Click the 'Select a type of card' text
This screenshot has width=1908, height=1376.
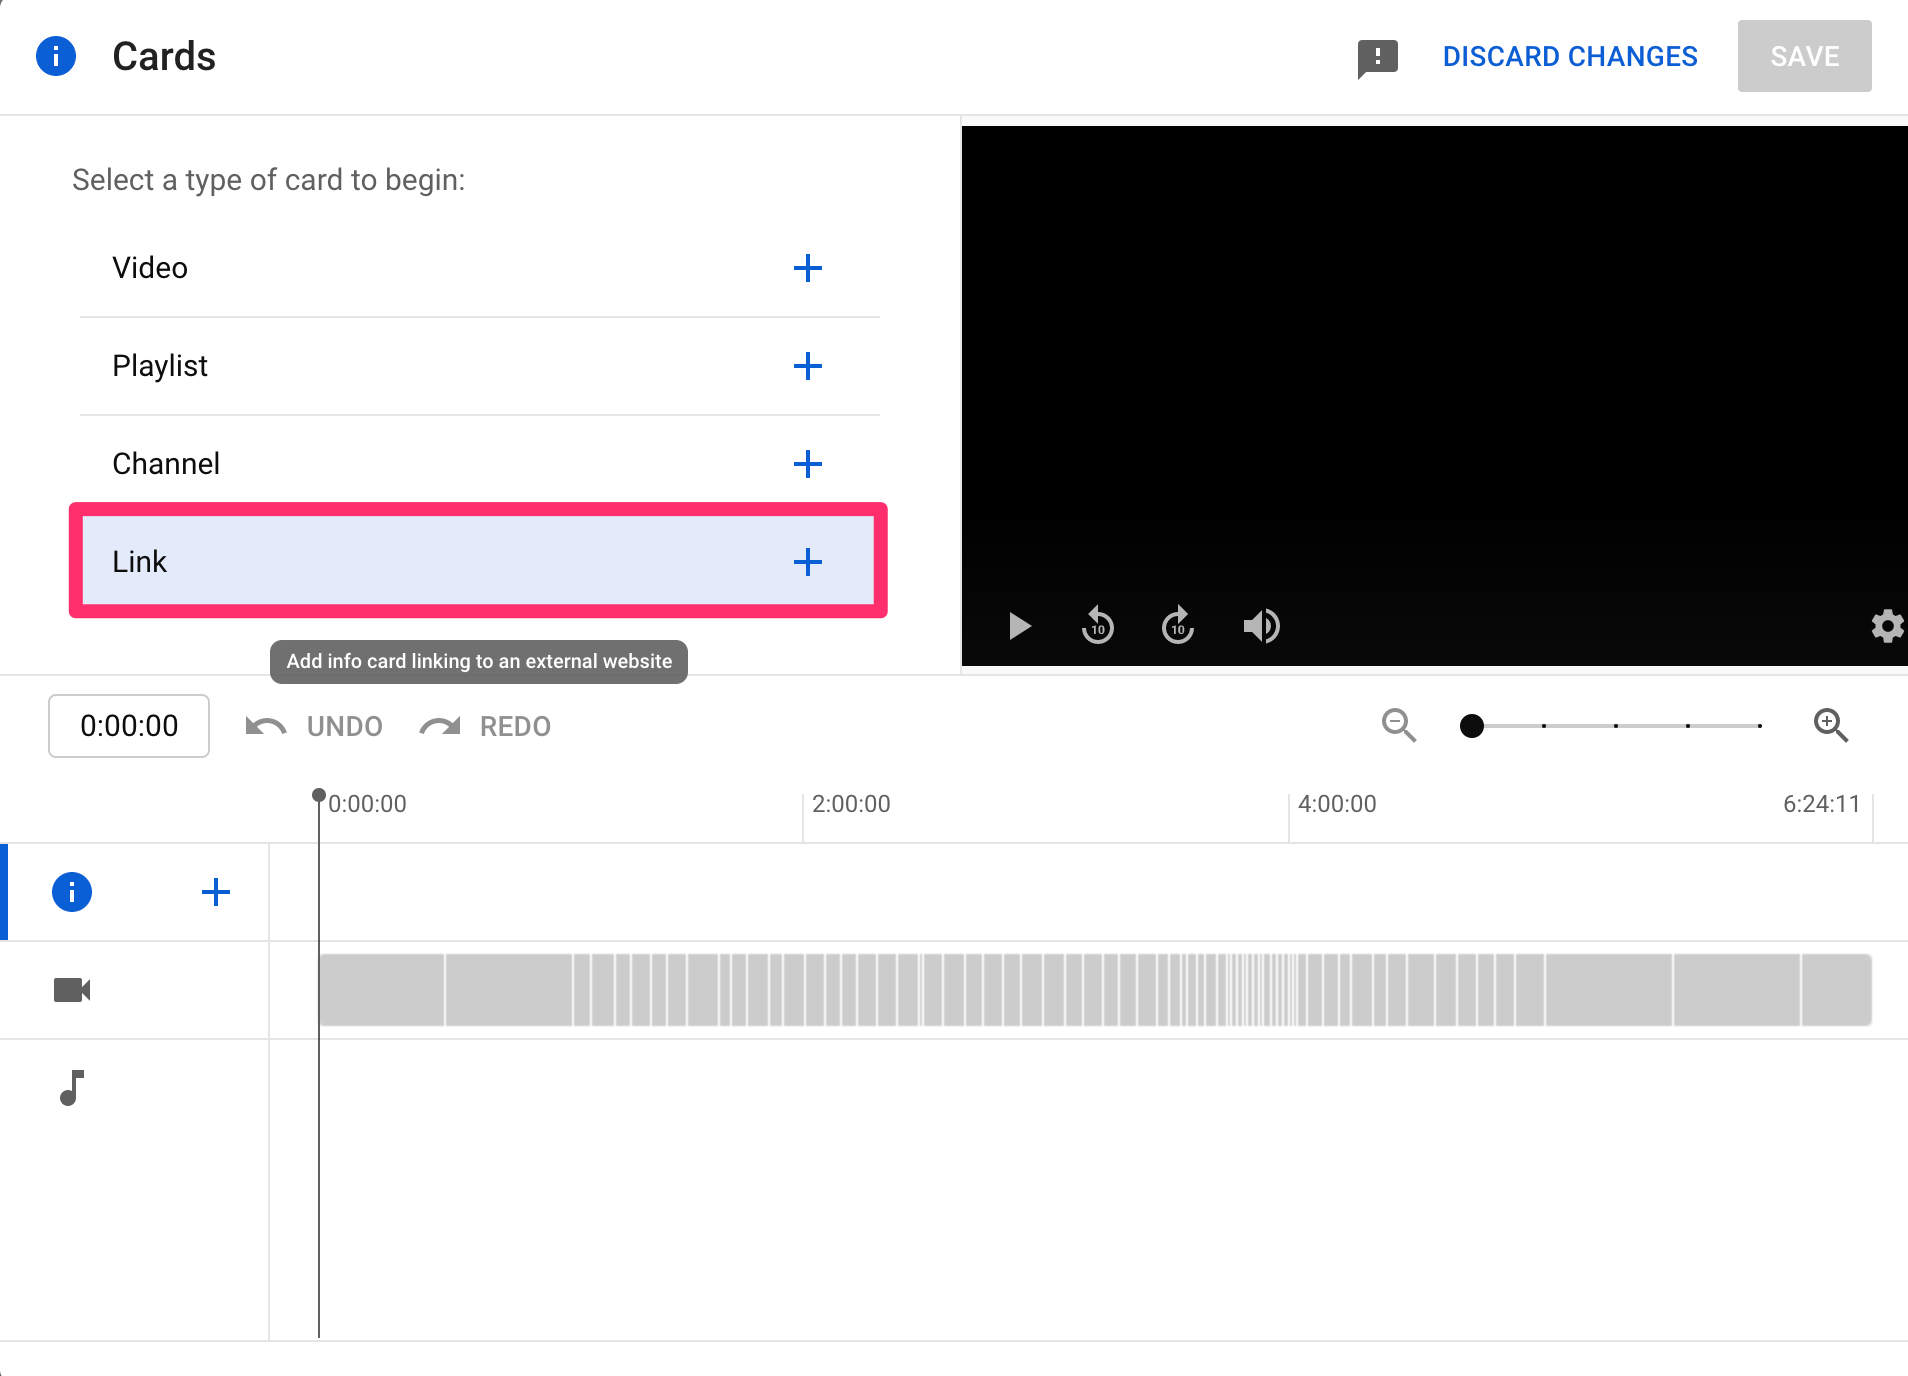pyautogui.click(x=269, y=180)
